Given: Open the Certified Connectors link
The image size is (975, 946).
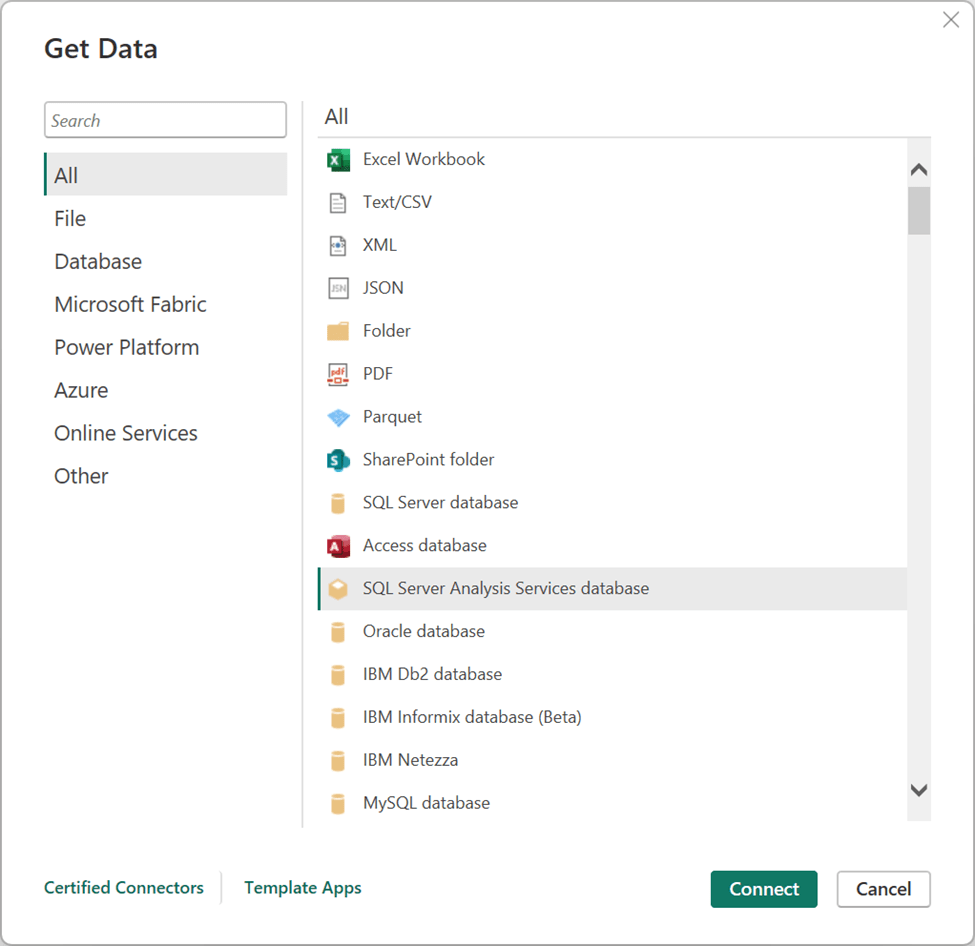Looking at the screenshot, I should [x=124, y=887].
